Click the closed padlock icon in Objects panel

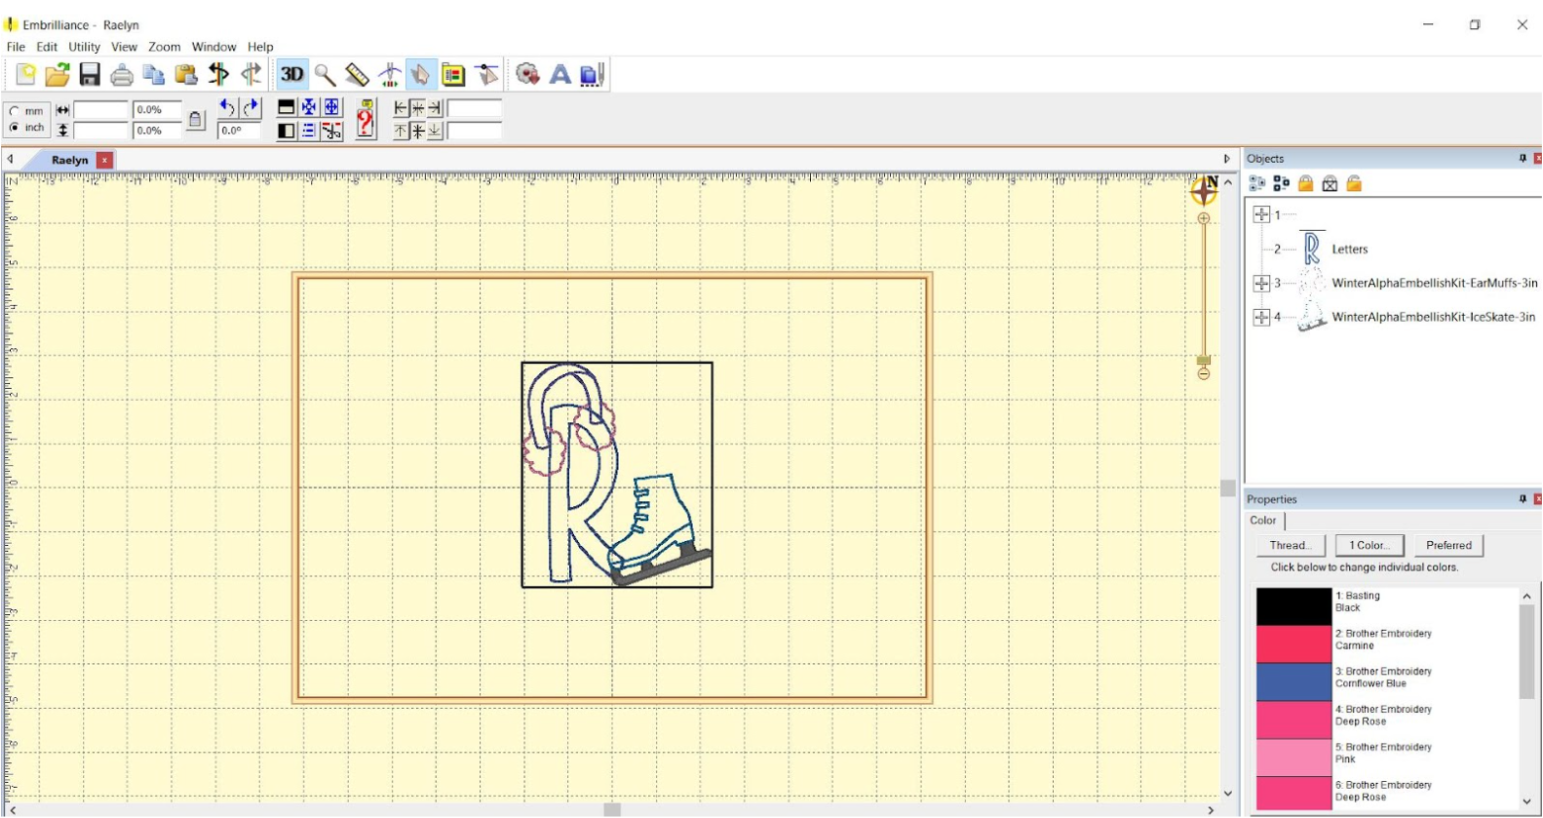click(x=1305, y=184)
